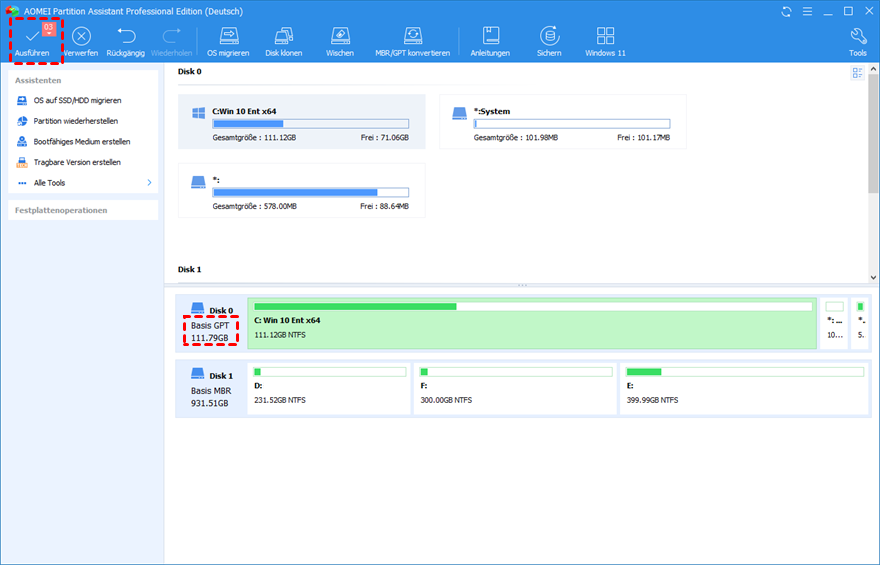Click the scroll-up arrow of upper pane

click(x=873, y=69)
